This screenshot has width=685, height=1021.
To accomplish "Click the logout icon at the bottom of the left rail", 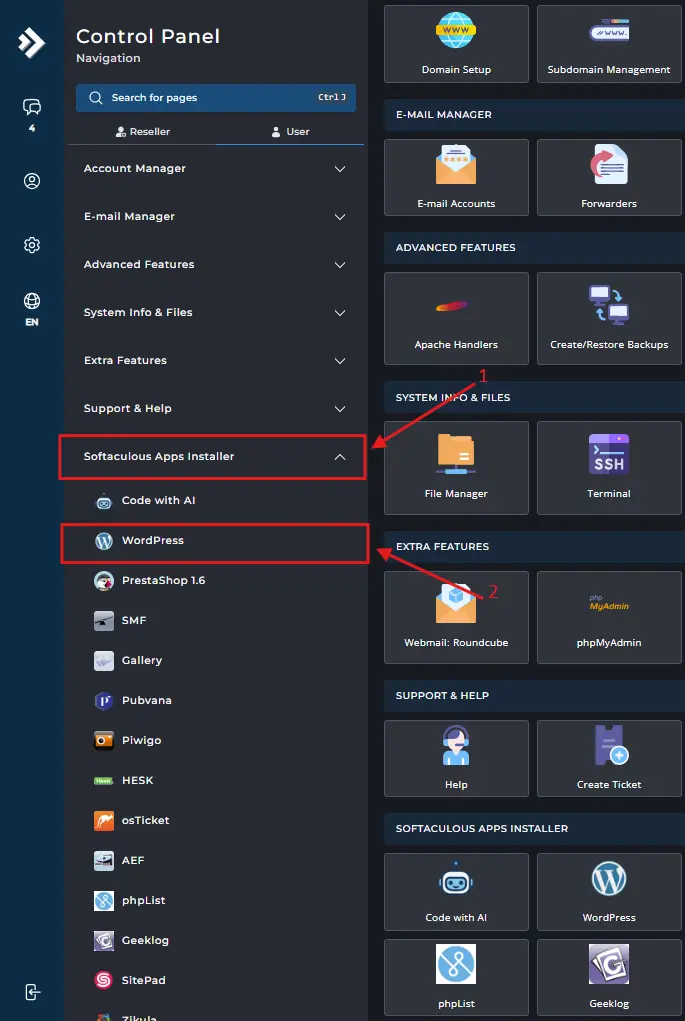I will click(x=32, y=992).
